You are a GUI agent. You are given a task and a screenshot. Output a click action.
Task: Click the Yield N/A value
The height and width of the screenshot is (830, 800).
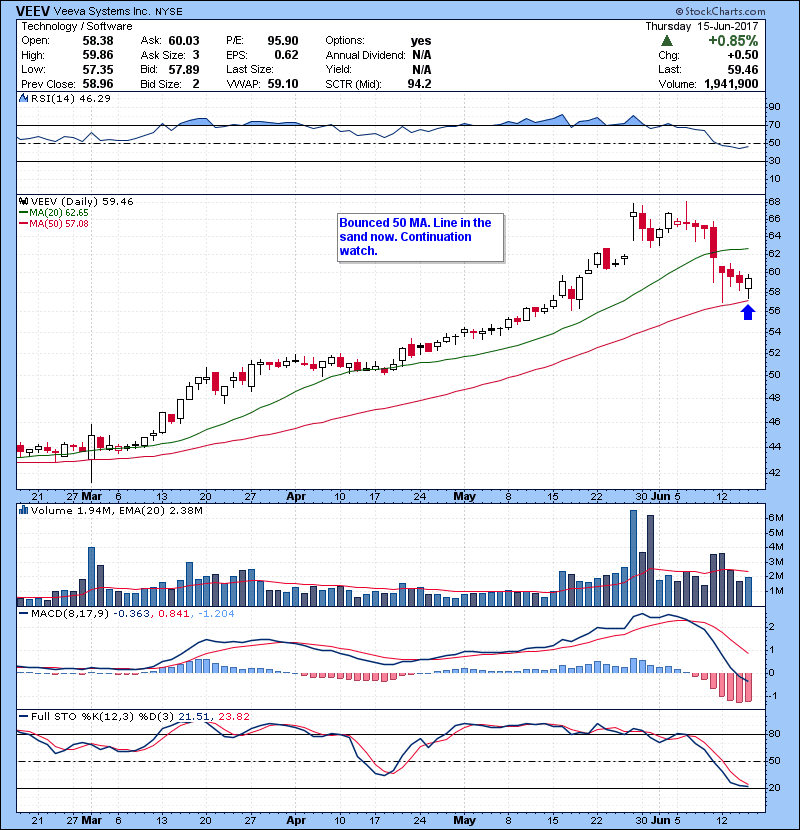[422, 69]
